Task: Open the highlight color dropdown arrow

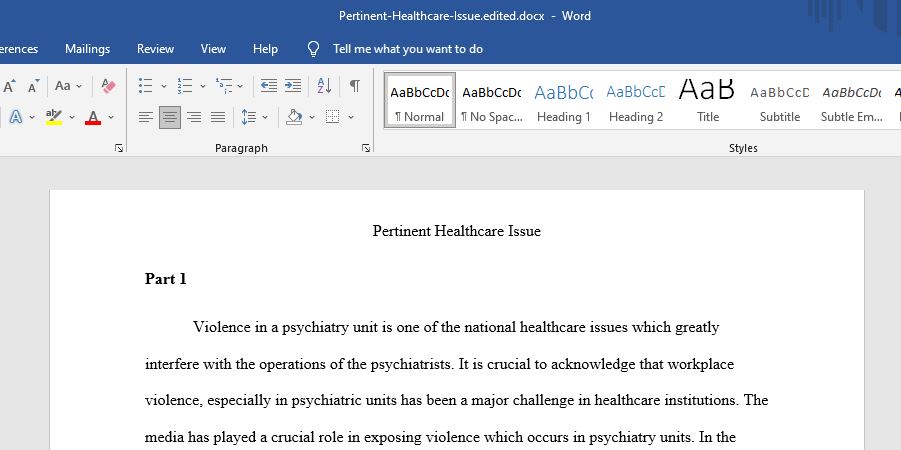Action: point(72,118)
